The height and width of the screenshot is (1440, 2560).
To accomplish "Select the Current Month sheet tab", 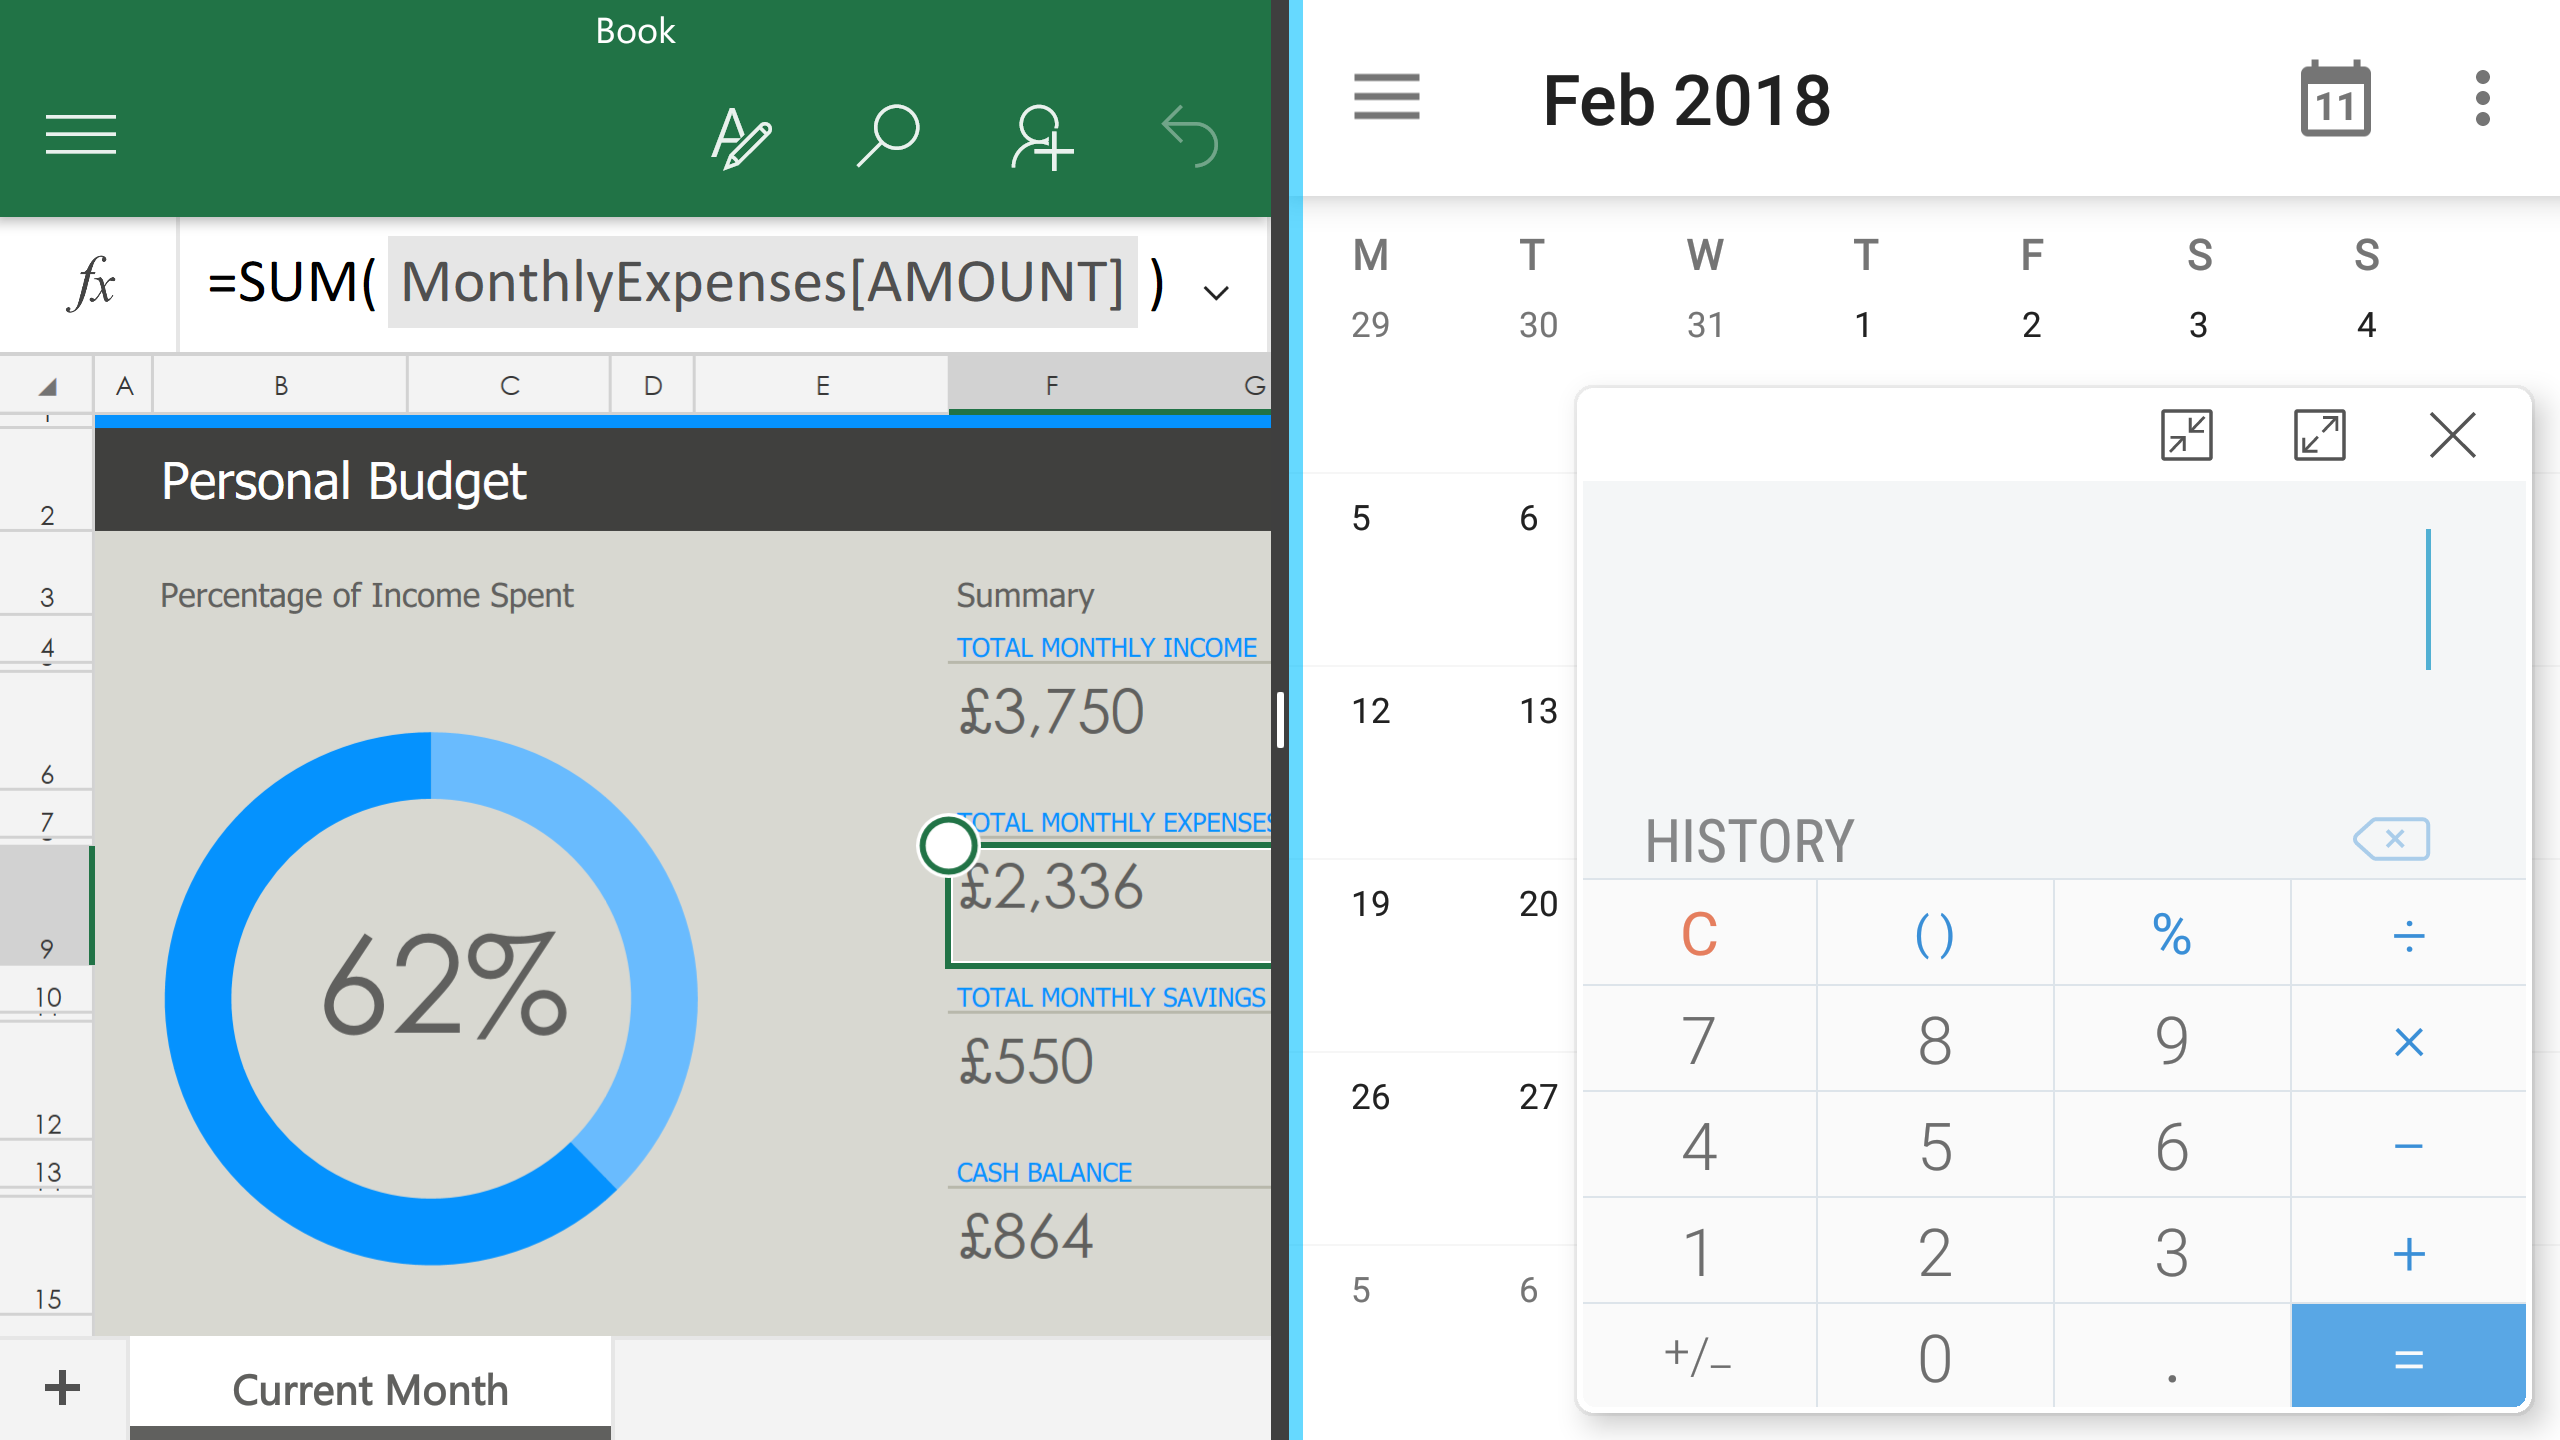I will (x=370, y=1389).
